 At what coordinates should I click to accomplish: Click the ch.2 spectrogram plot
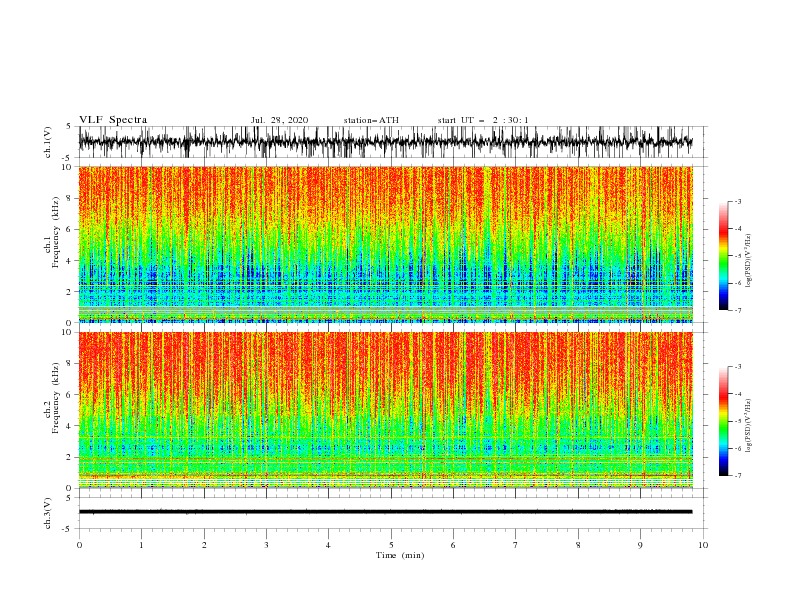pos(385,410)
